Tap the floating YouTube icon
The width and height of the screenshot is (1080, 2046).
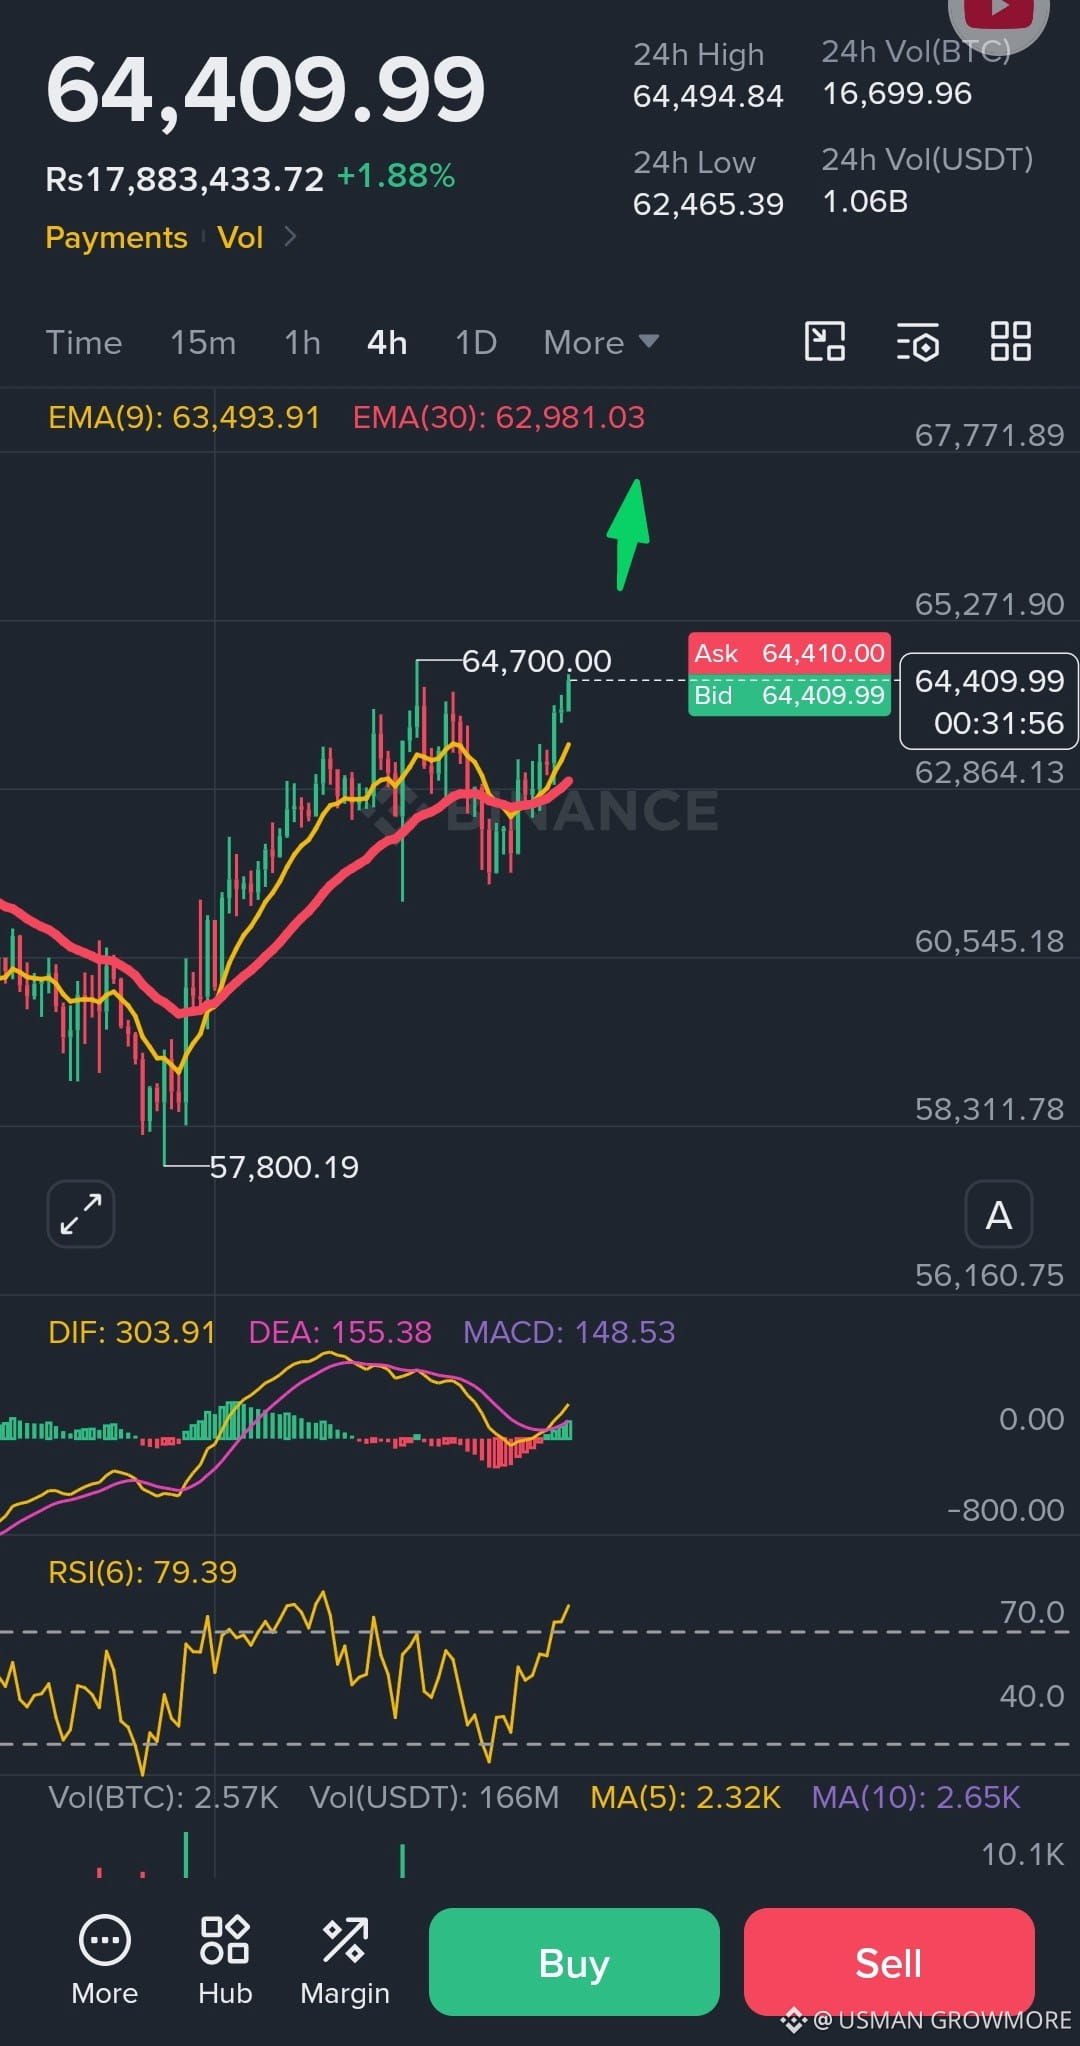[998, 16]
